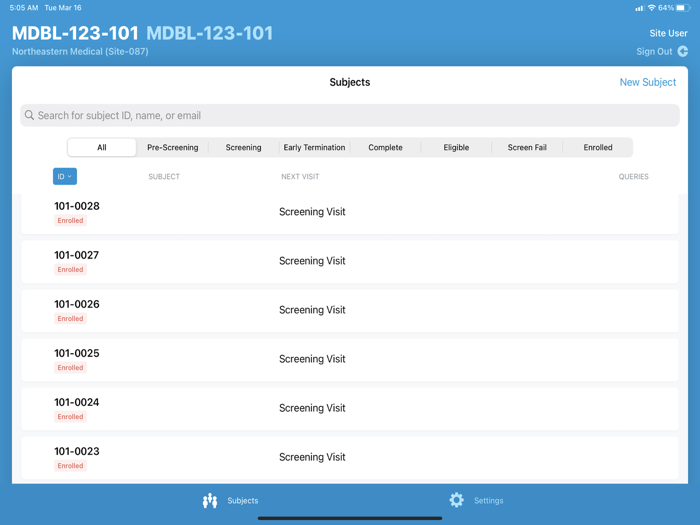Screen dimensions: 700x525
Task: Open the Subjects bottom tab label
Action: [242, 500]
